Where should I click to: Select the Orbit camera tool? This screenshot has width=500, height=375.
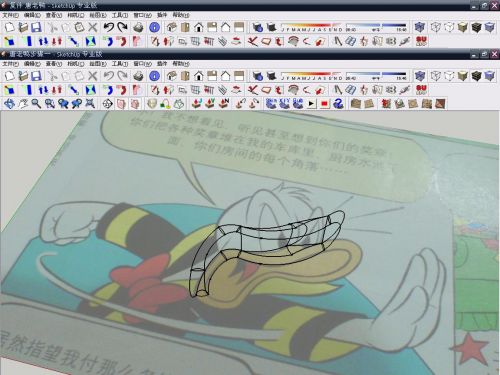9,104
